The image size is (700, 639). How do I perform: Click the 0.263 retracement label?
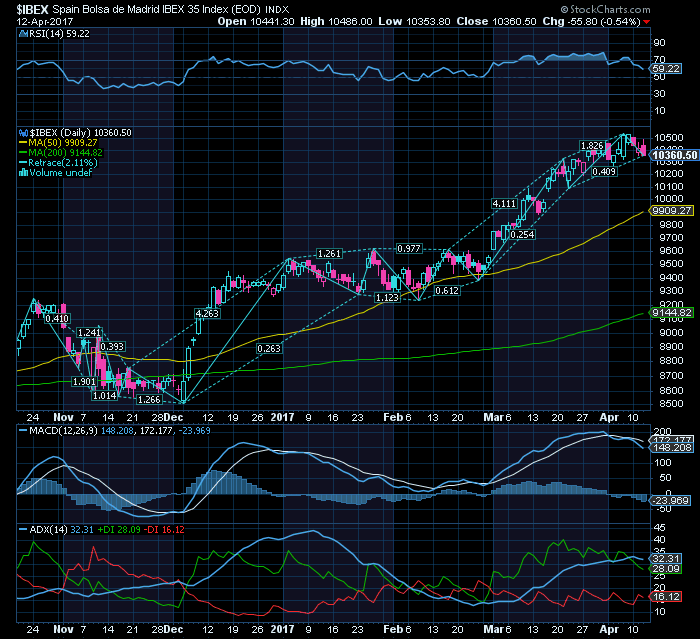tap(269, 348)
